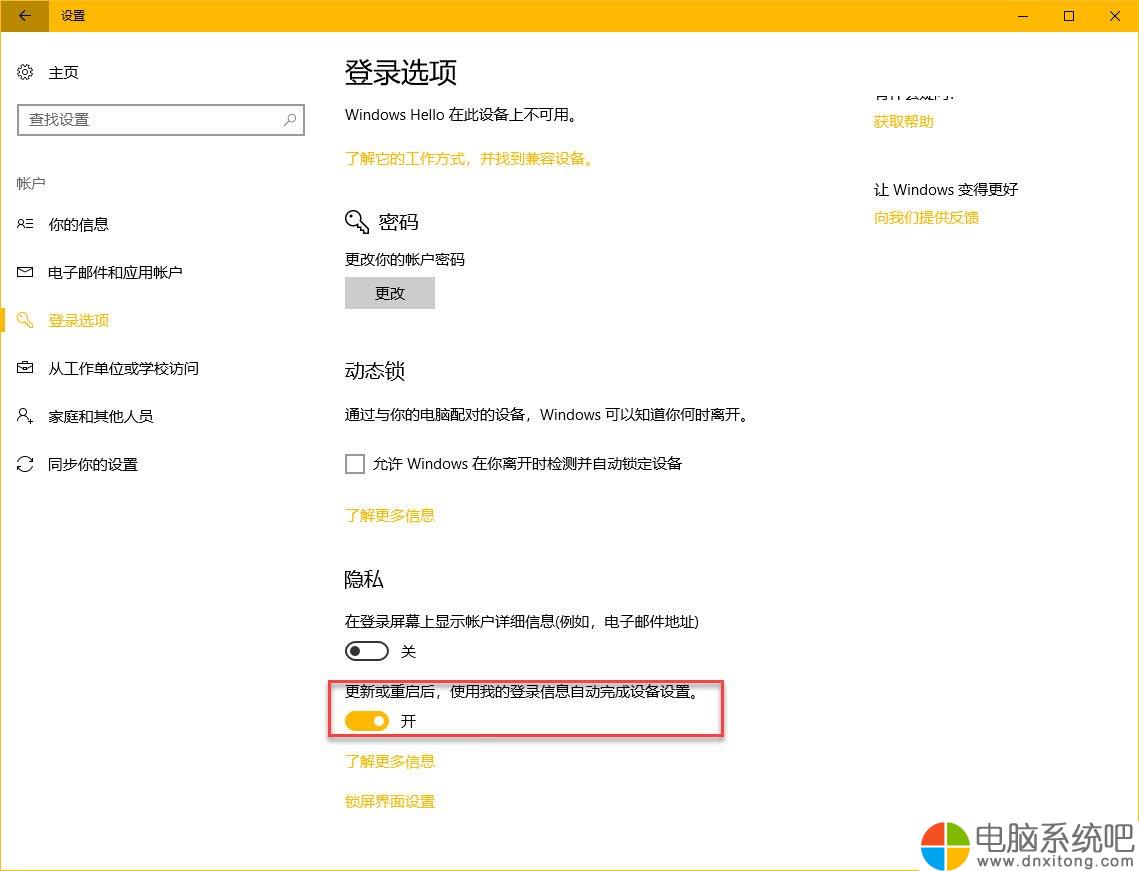Click the 让 Windows 变得更好 text
Viewport: 1139px width, 871px height.
pyautogui.click(x=946, y=190)
